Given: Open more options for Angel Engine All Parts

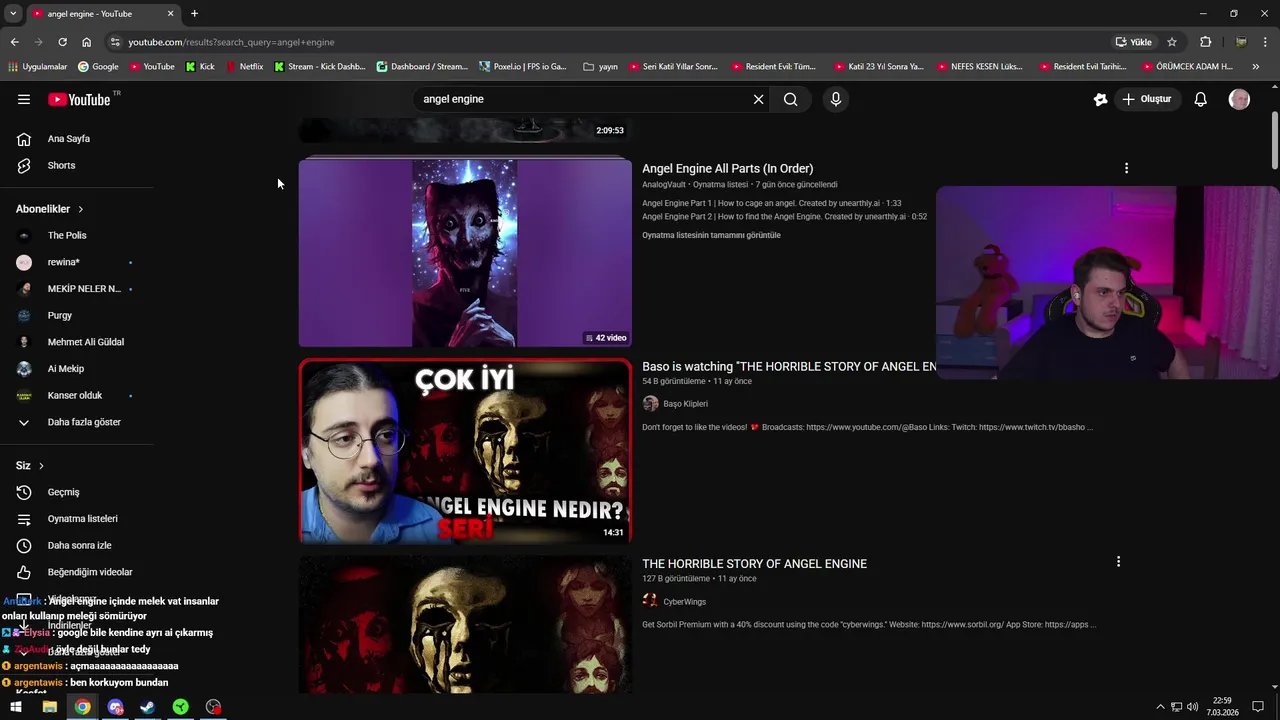Looking at the screenshot, I should click(x=1126, y=168).
